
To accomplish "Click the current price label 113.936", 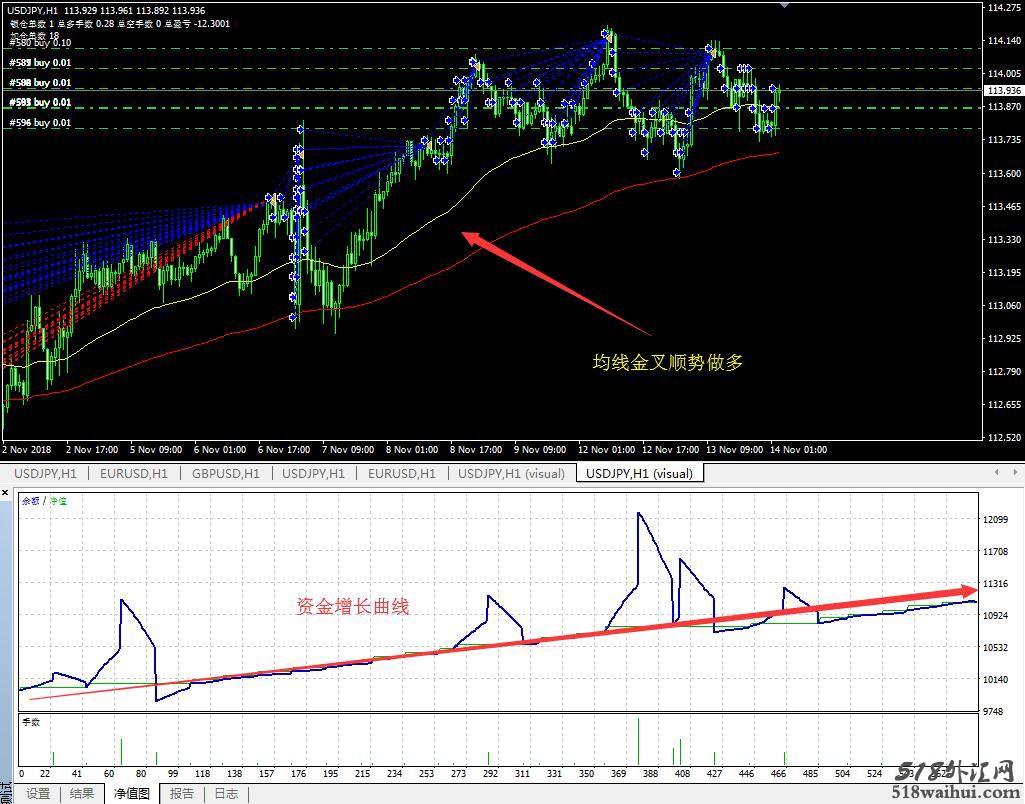I will click(1002, 90).
